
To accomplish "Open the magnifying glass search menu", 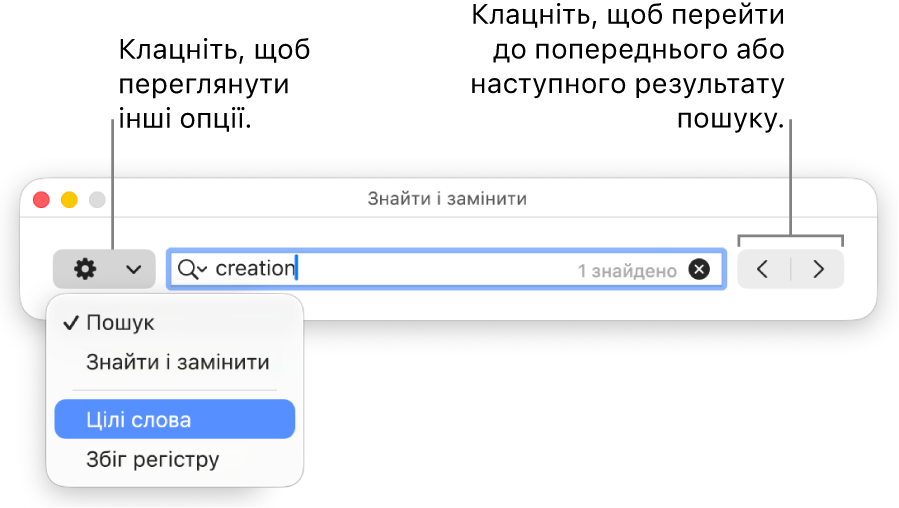I will coord(187,268).
